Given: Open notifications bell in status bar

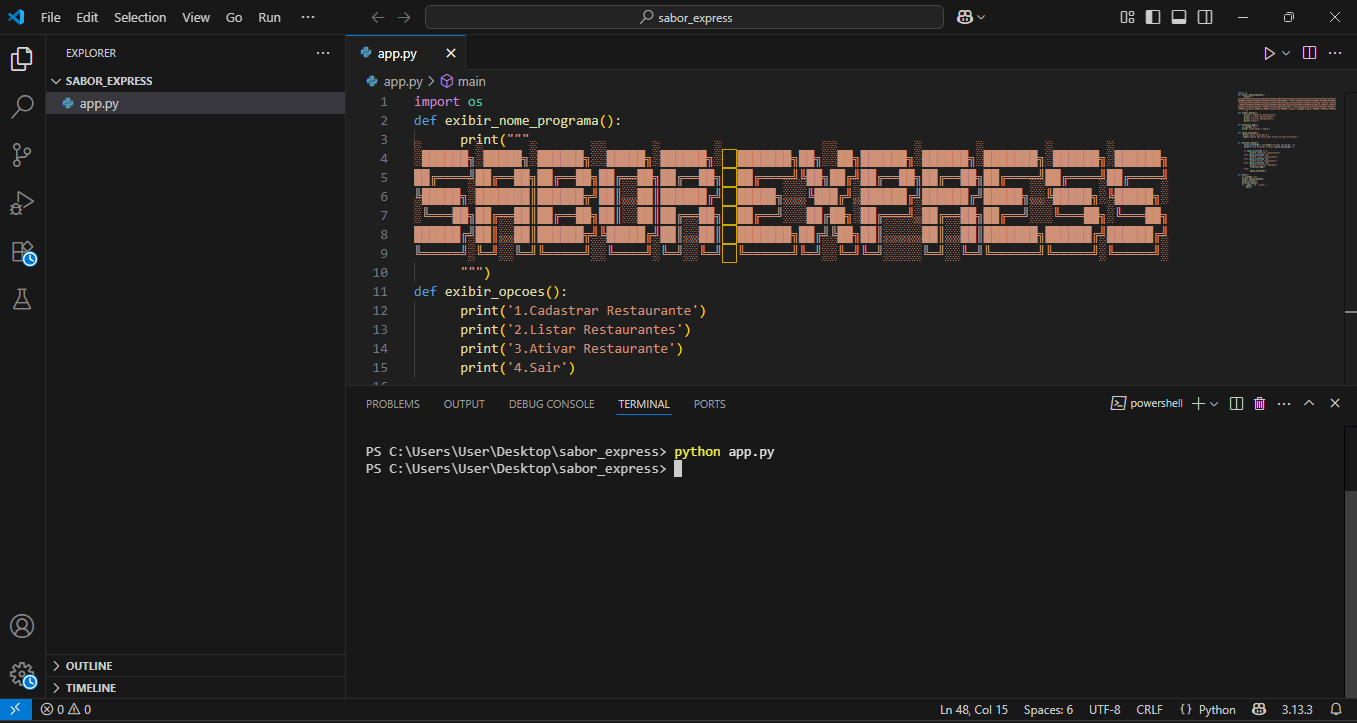Looking at the screenshot, I should point(1335,710).
